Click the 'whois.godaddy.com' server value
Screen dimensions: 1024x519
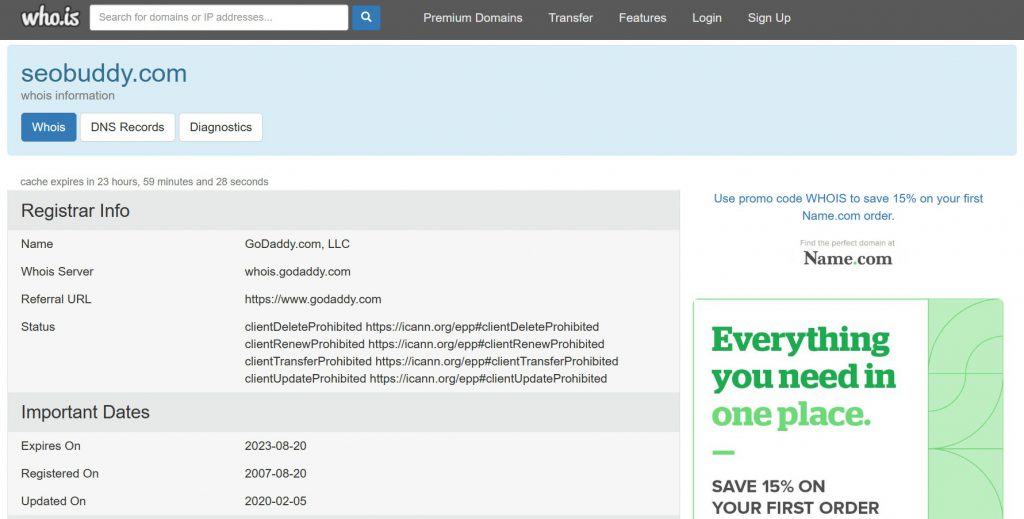coord(298,272)
